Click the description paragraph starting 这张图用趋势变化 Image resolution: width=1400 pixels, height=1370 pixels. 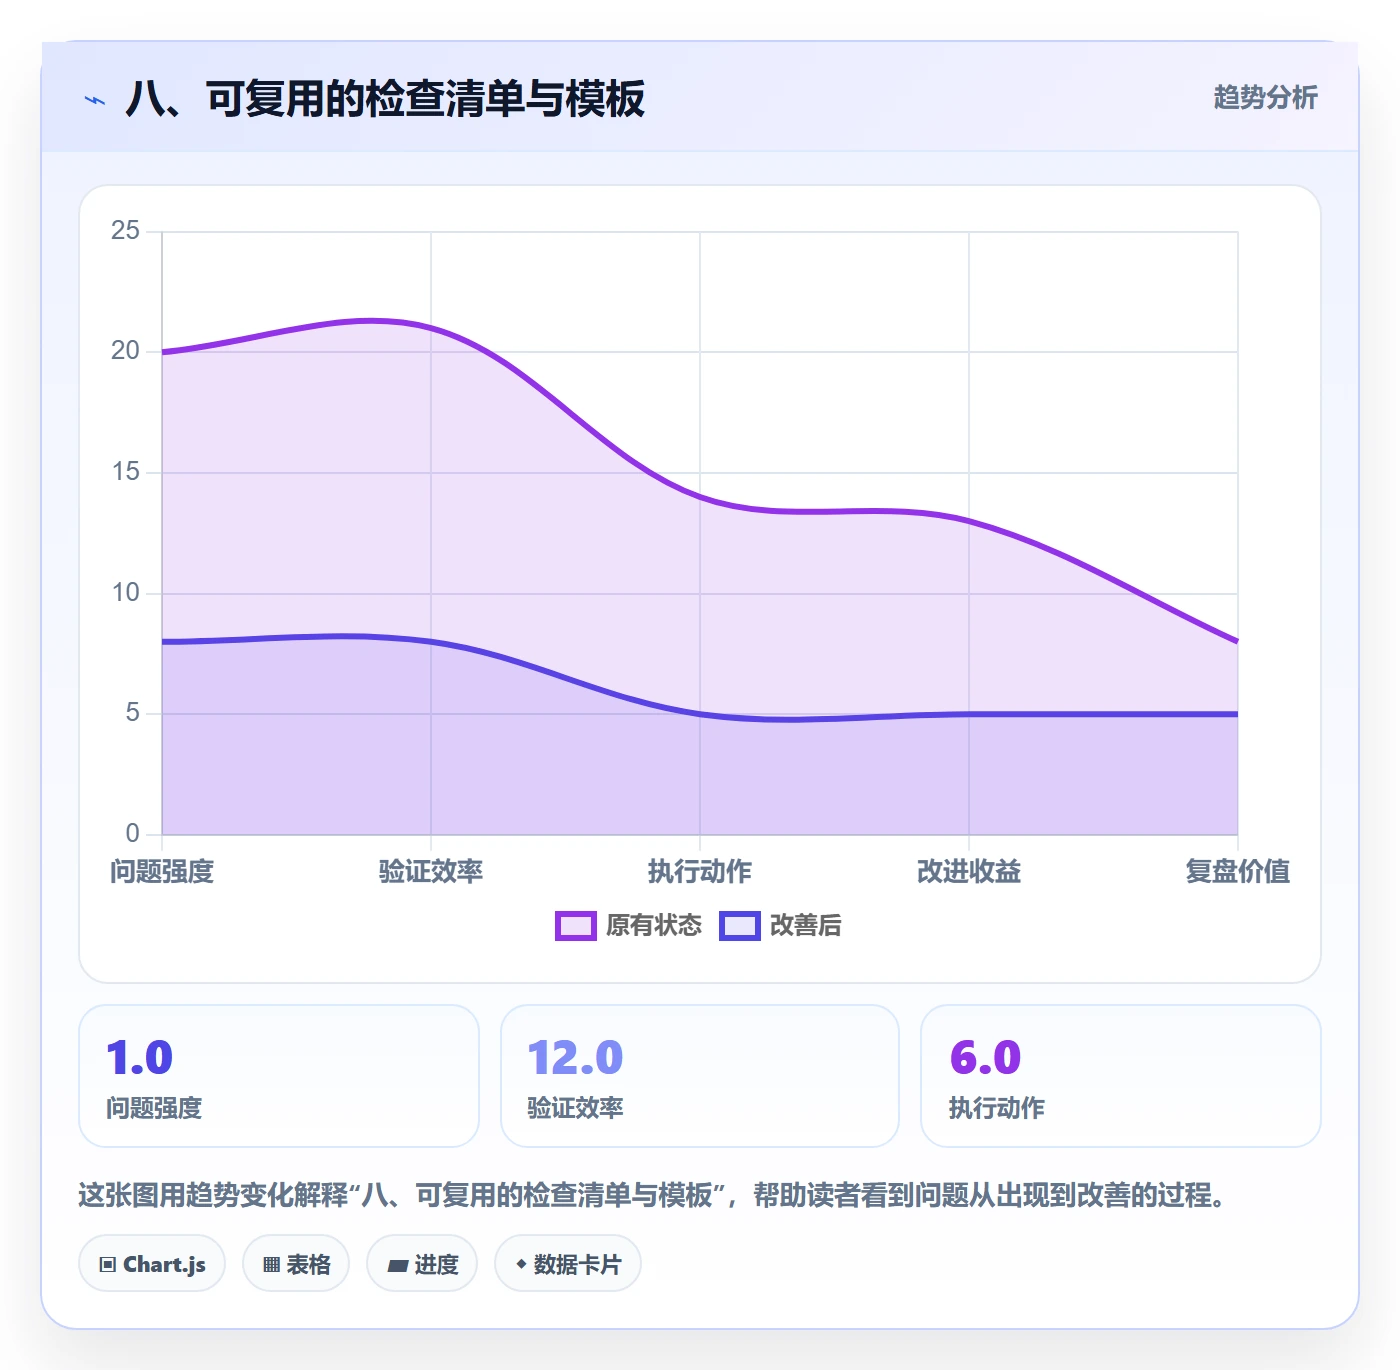(x=652, y=1195)
